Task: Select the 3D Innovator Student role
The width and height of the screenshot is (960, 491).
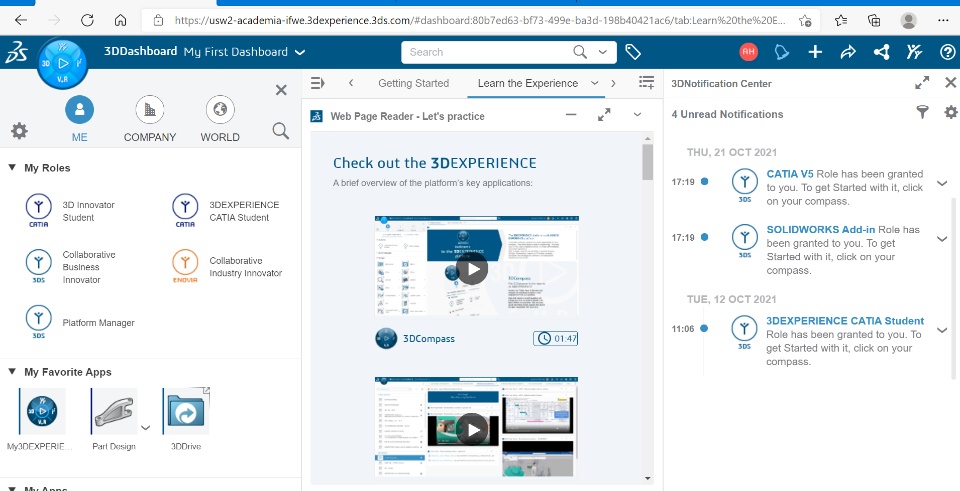Action: pos(71,211)
